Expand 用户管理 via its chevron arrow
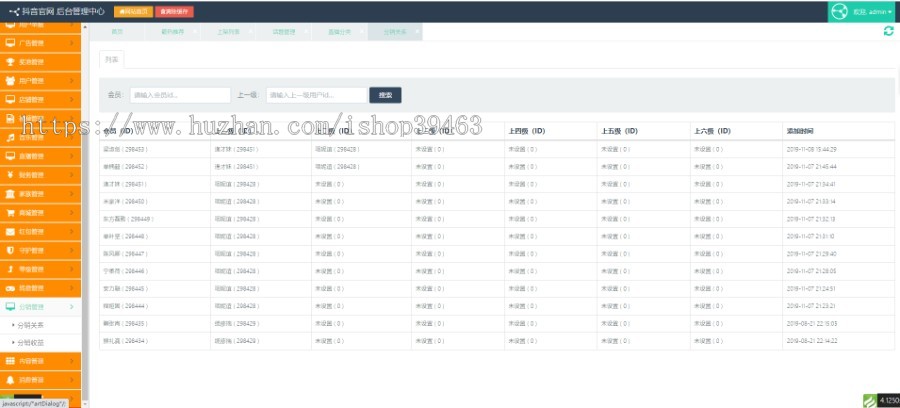 pyautogui.click(x=71, y=81)
